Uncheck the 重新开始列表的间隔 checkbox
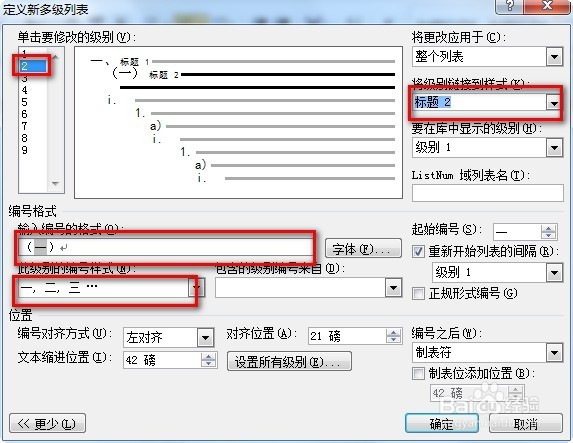The image size is (573, 443). click(x=418, y=251)
